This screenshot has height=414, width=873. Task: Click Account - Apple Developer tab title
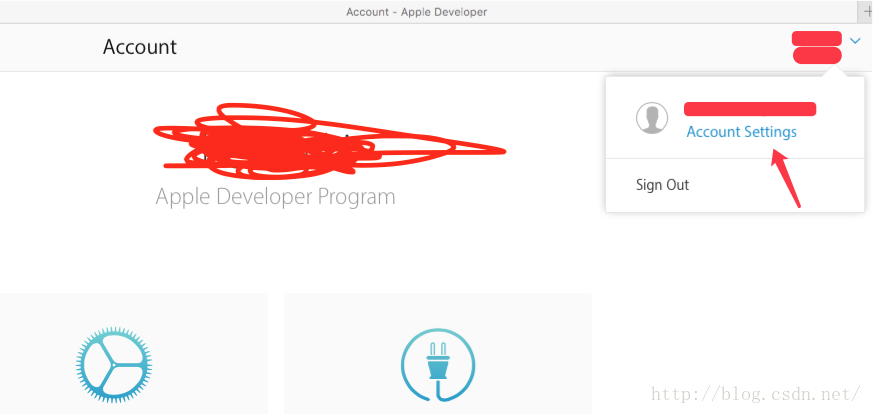(416, 12)
